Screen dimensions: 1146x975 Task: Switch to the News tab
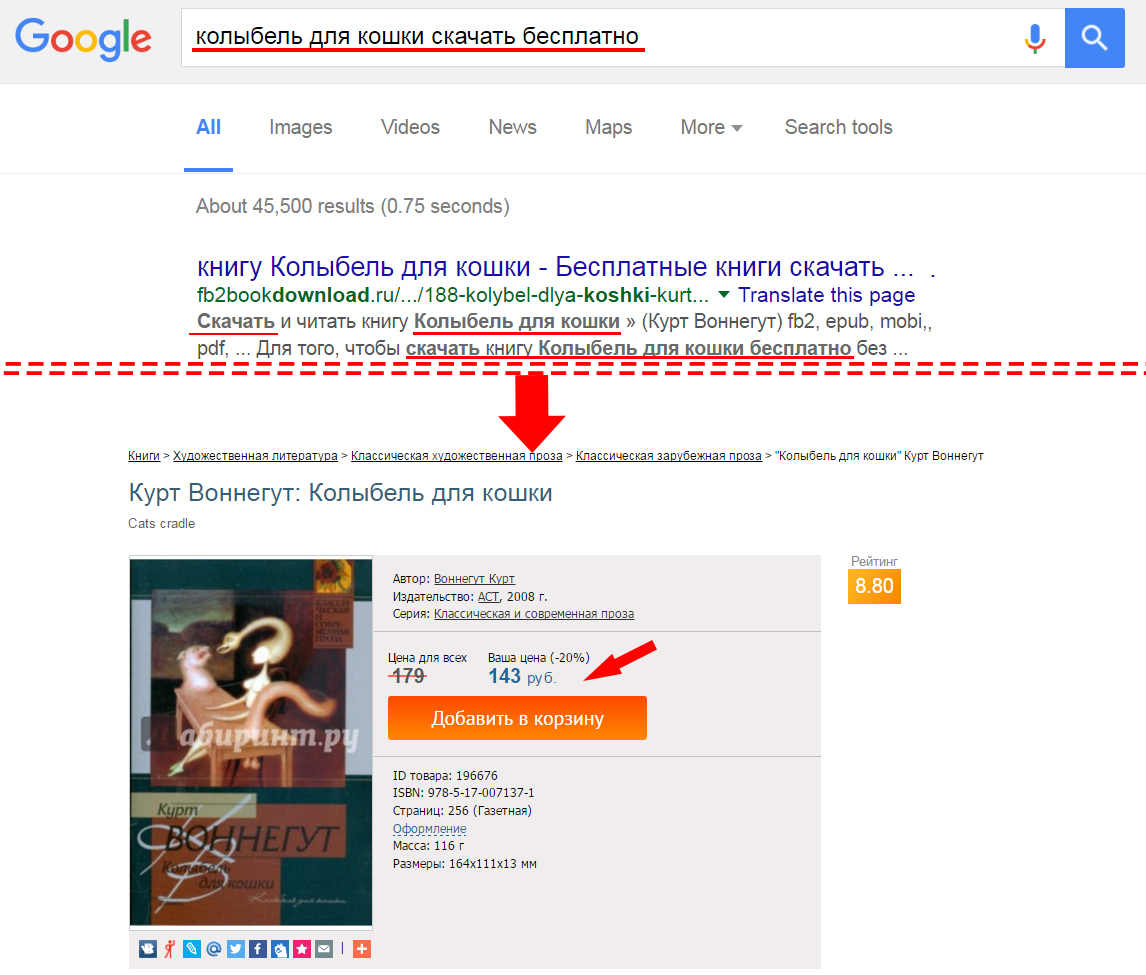pyautogui.click(x=512, y=127)
